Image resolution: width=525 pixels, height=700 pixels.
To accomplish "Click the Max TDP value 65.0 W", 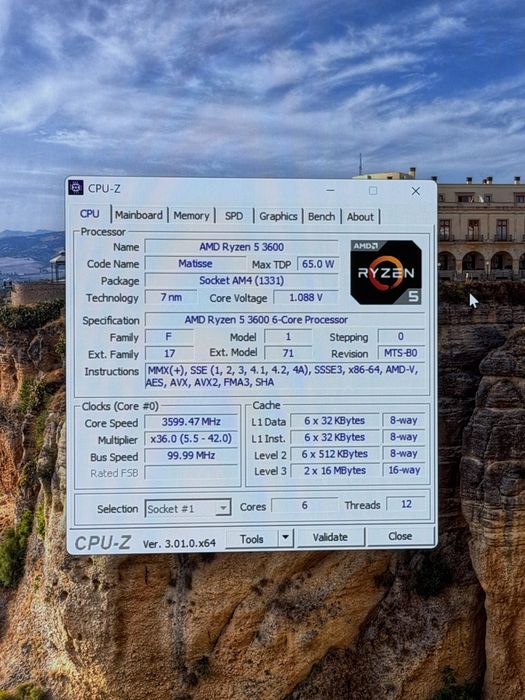I will click(318, 264).
